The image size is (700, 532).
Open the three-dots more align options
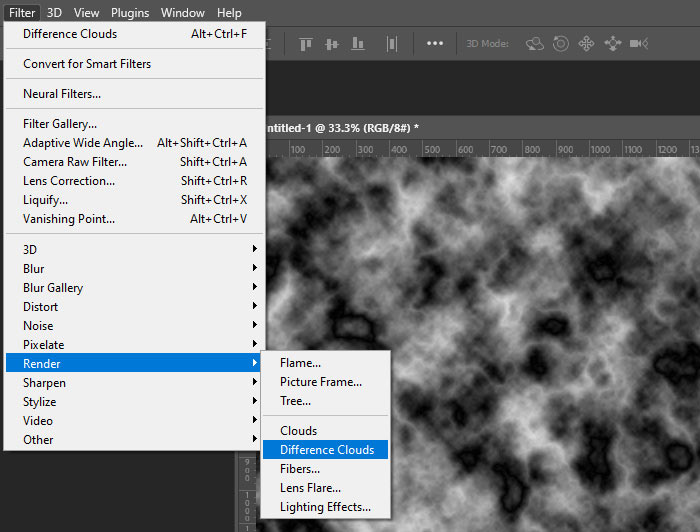[x=435, y=44]
